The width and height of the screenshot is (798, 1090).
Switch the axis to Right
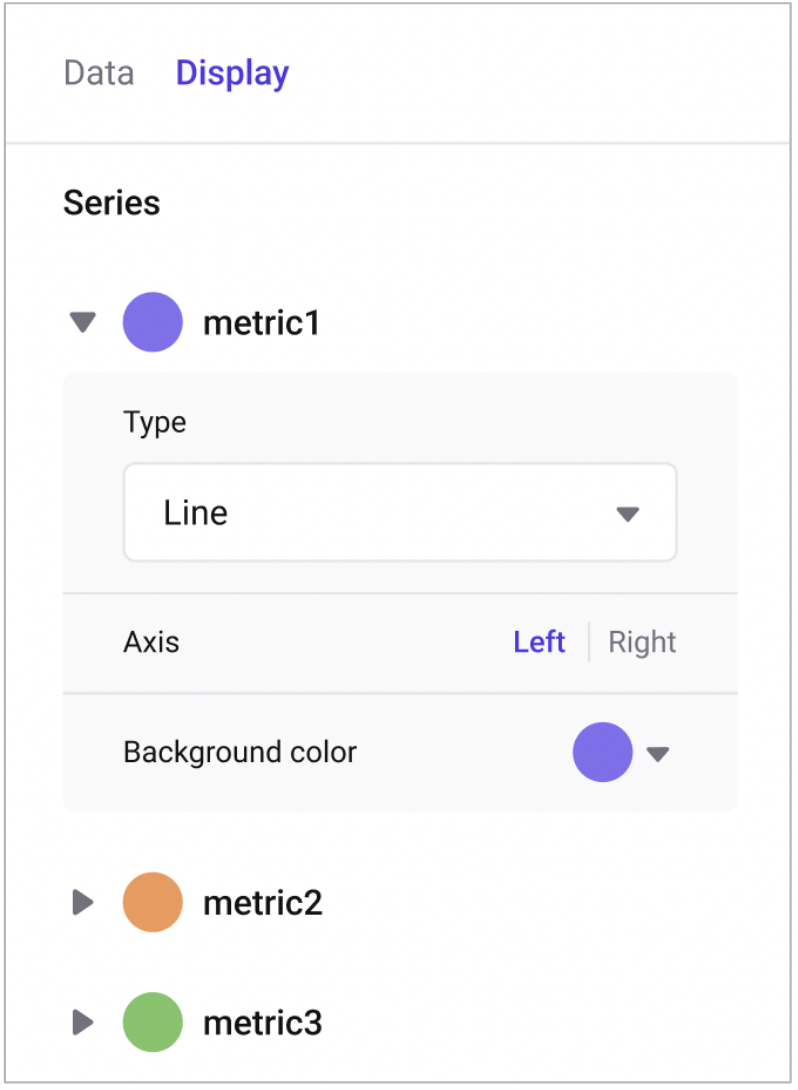click(x=642, y=642)
